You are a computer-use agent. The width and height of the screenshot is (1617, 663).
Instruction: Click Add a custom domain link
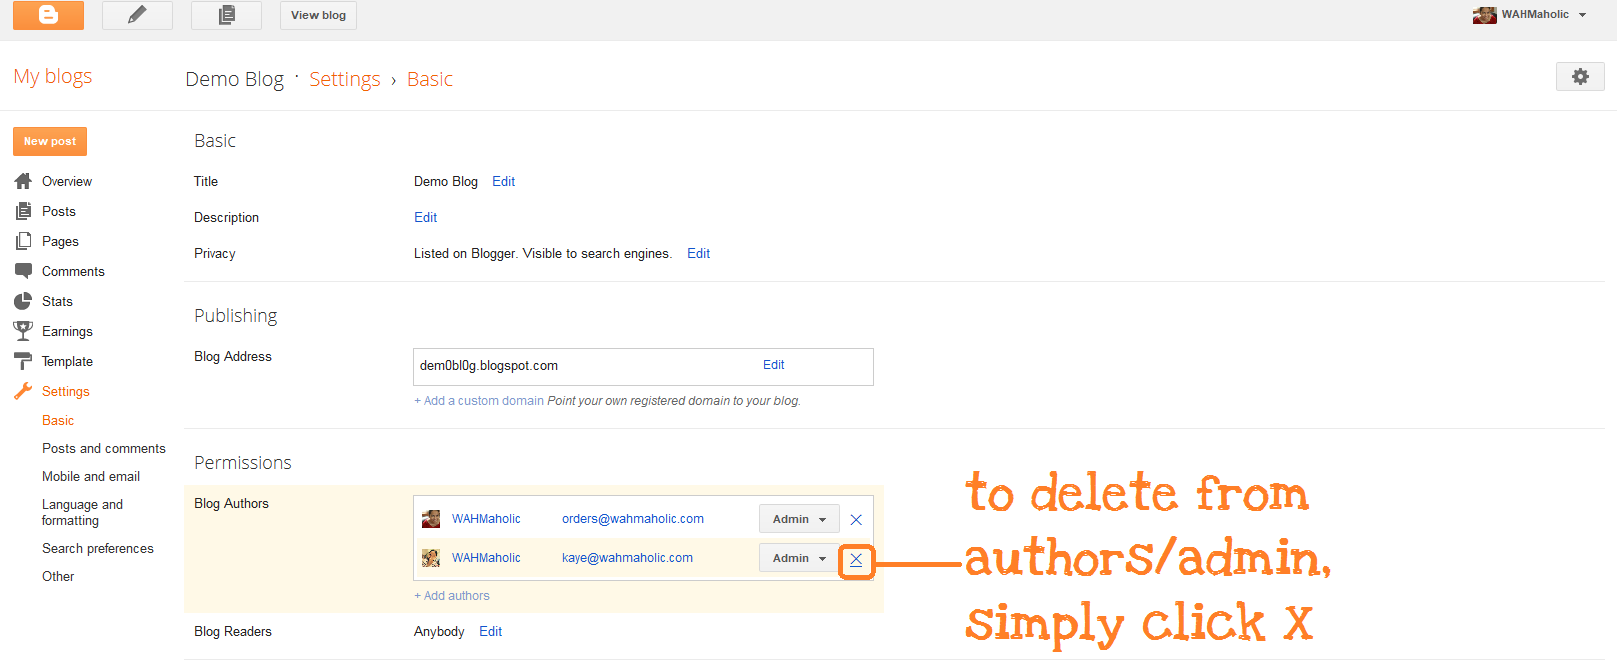click(x=479, y=401)
